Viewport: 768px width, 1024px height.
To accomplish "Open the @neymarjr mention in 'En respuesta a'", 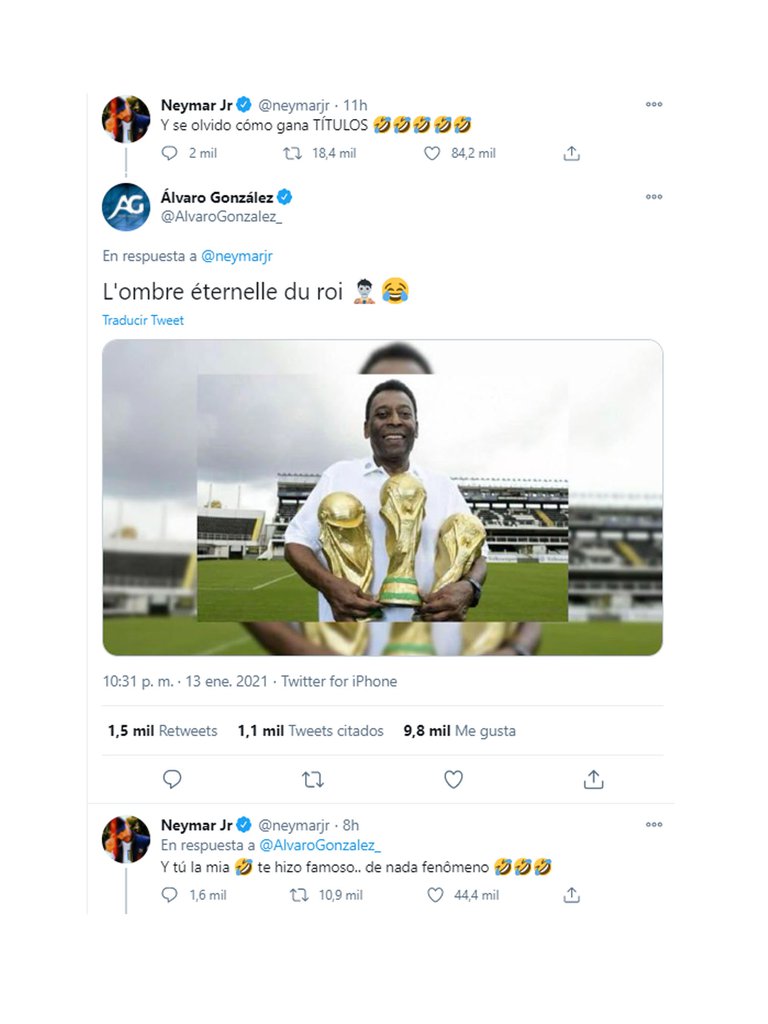I will (x=237, y=256).
